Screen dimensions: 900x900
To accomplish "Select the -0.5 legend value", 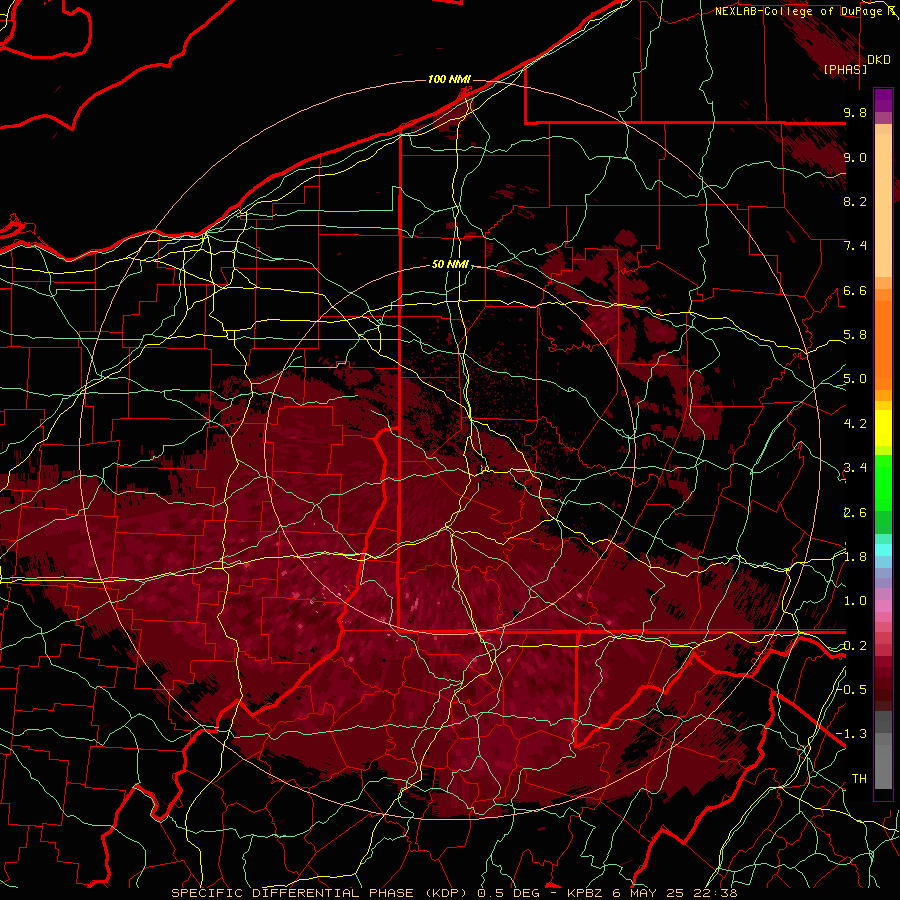I will [852, 689].
